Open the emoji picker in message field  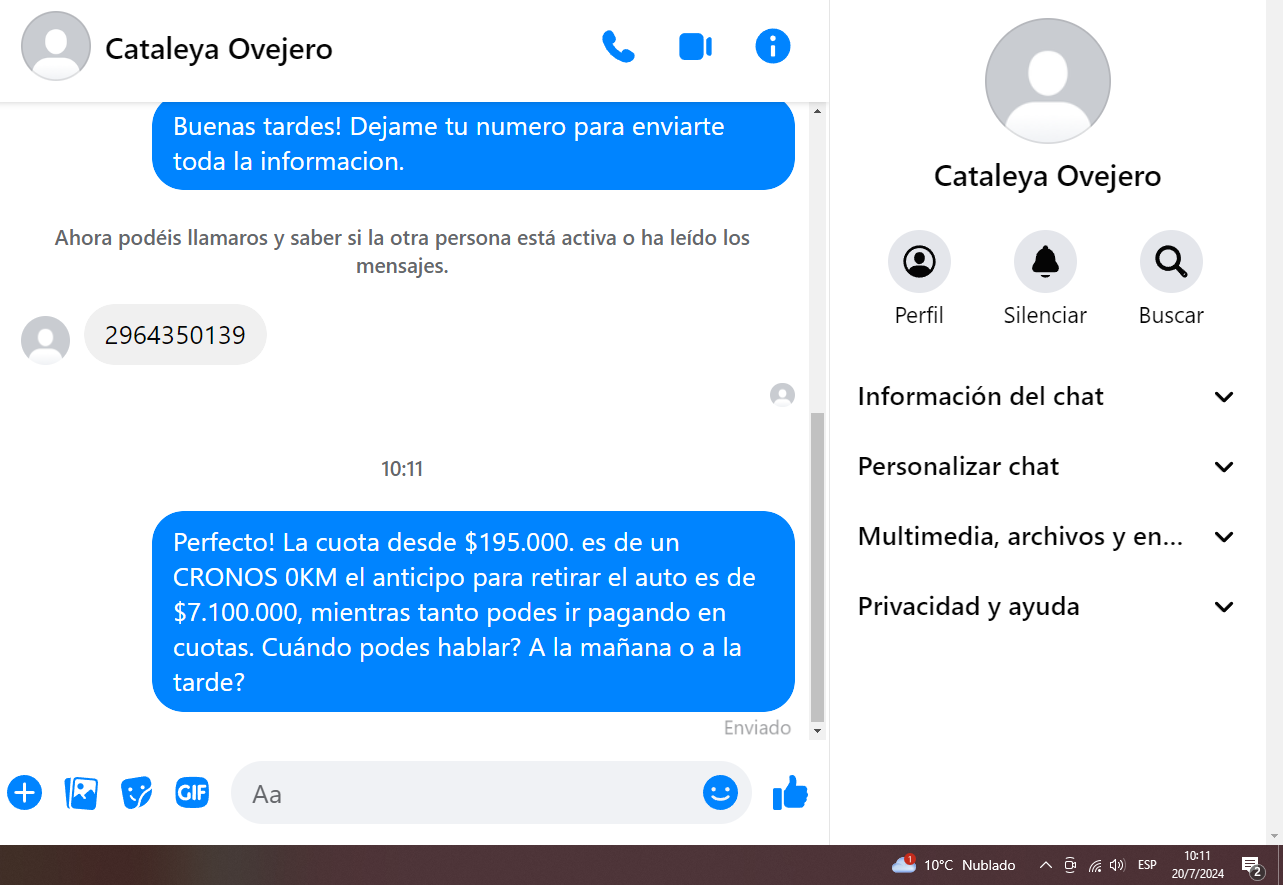pyautogui.click(x=720, y=793)
